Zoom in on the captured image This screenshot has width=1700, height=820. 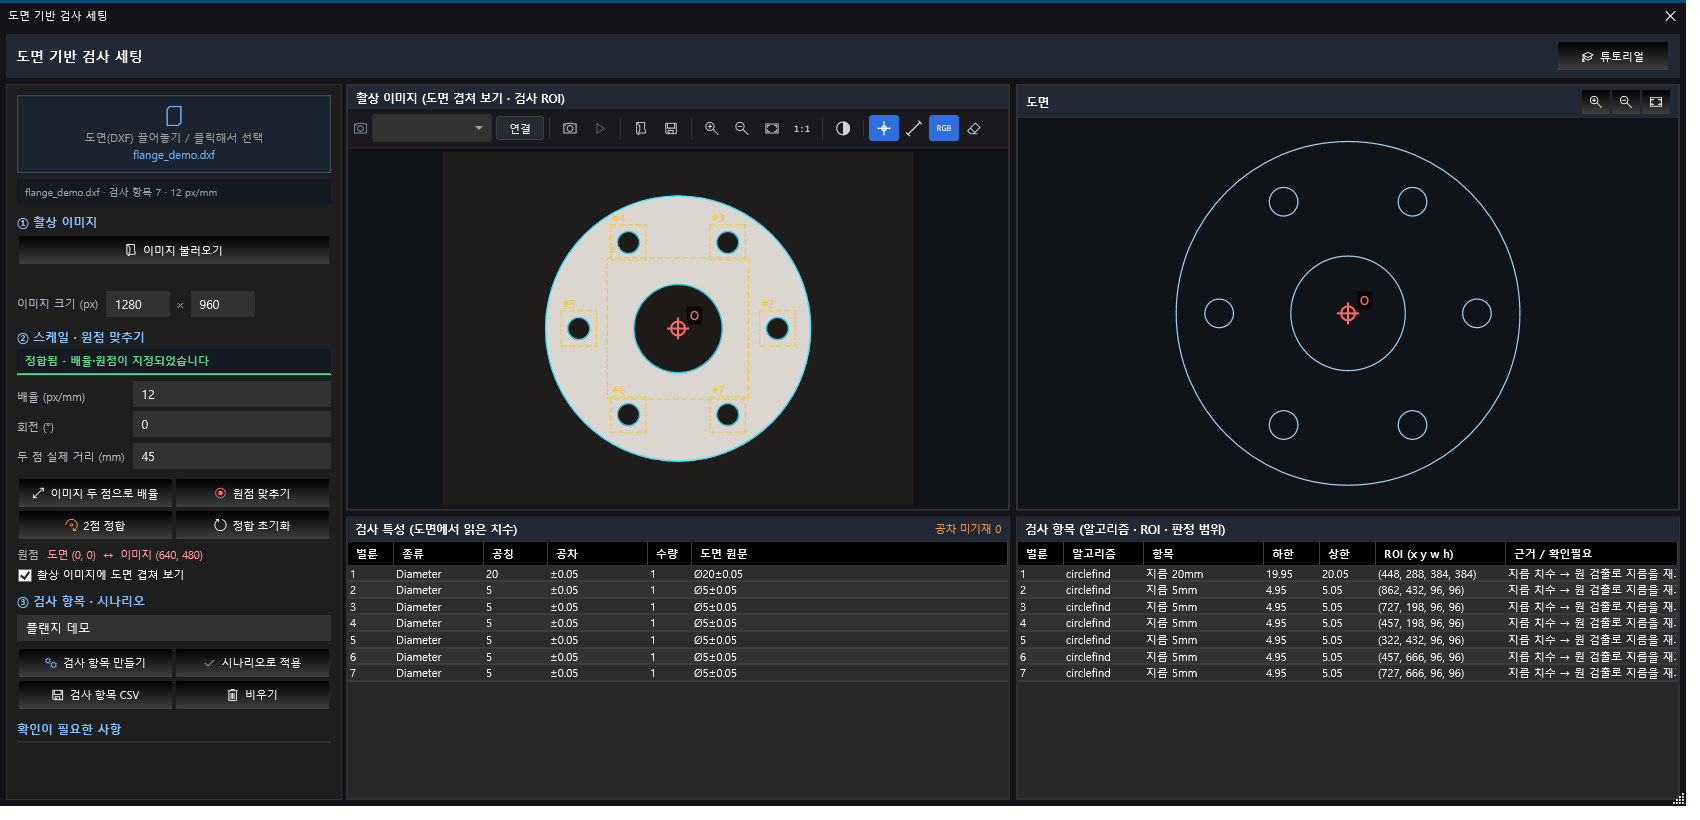click(712, 129)
